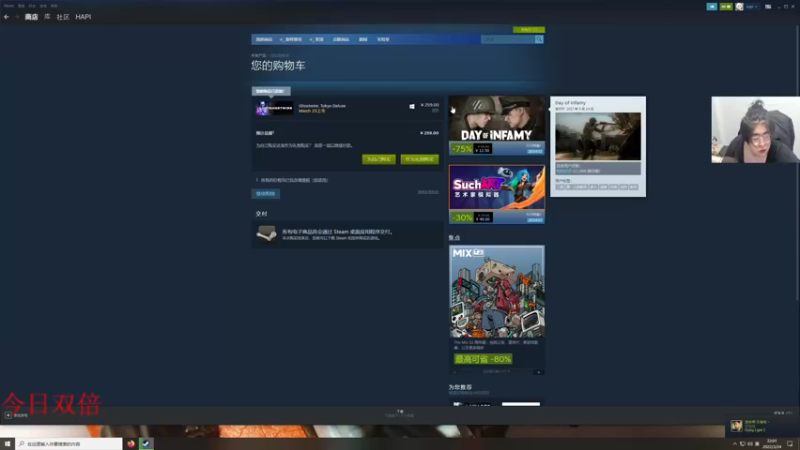
Task: Click the Big Picture mode icon
Action: click(x=768, y=7)
